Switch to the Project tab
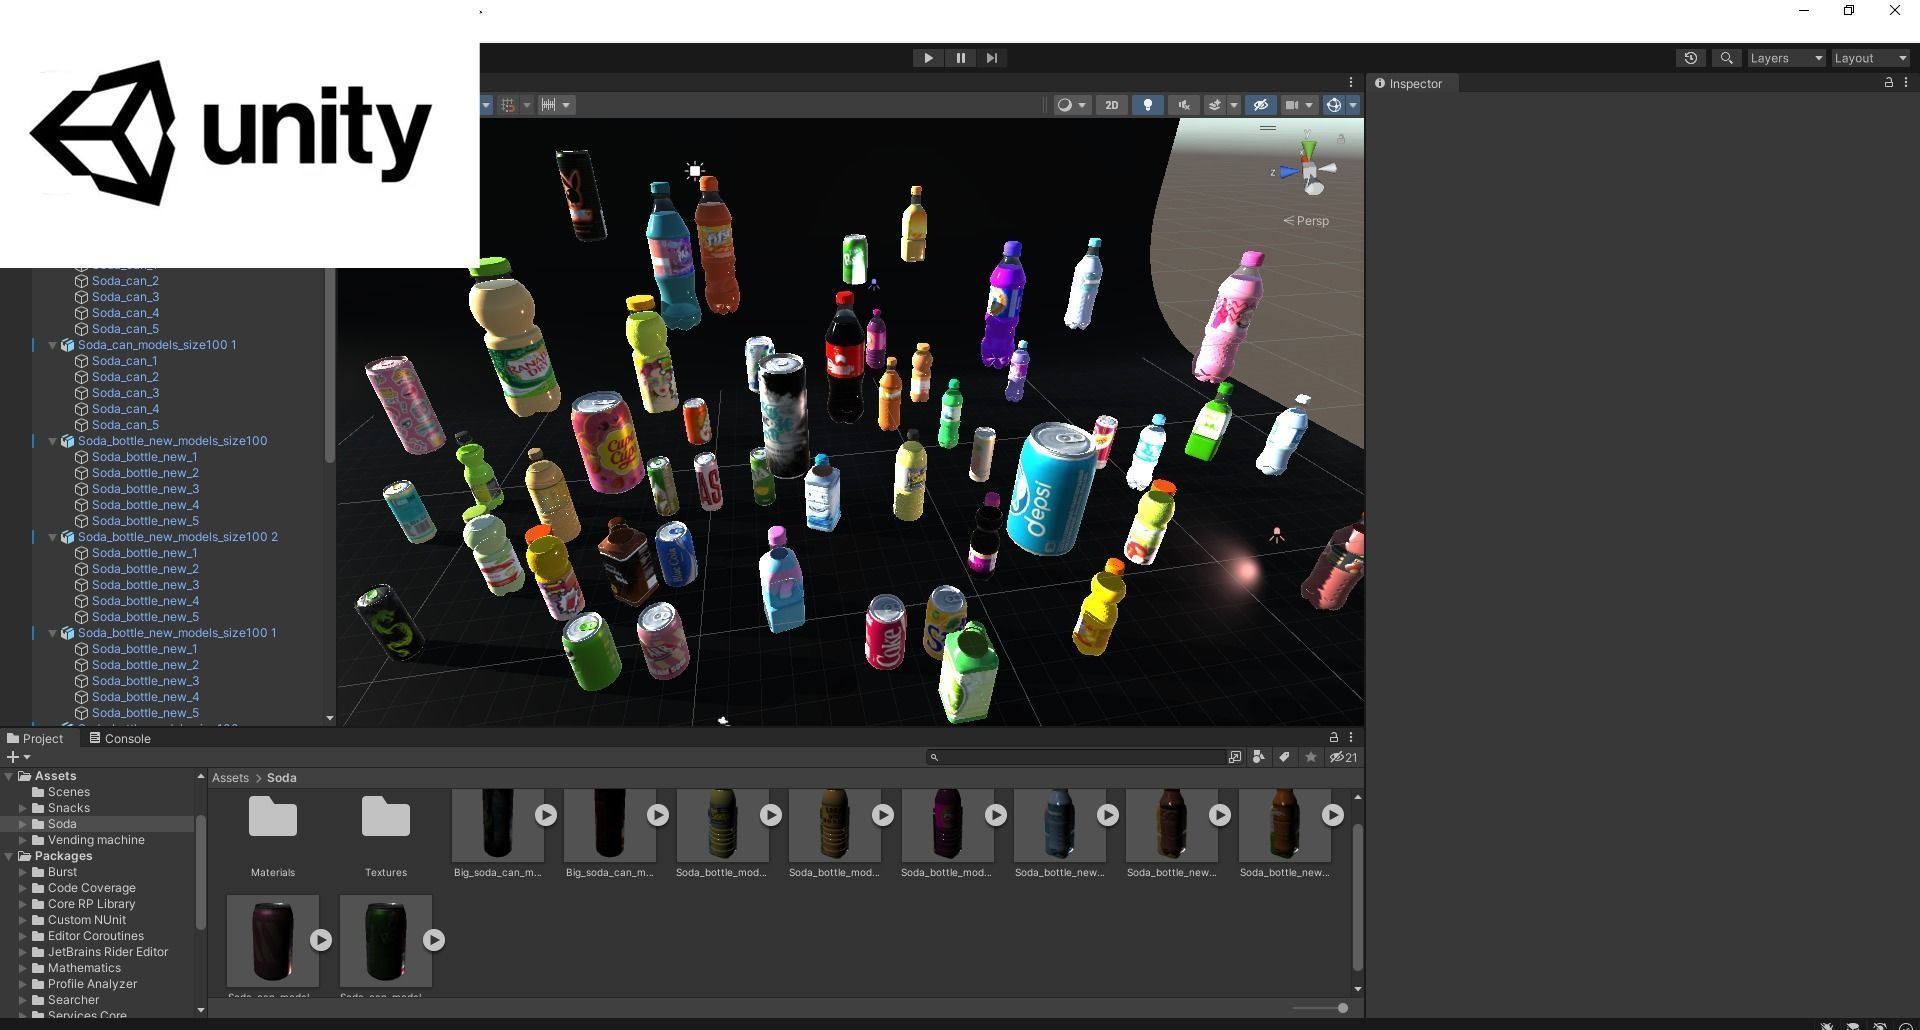The height and width of the screenshot is (1030, 1920). pyautogui.click(x=35, y=739)
